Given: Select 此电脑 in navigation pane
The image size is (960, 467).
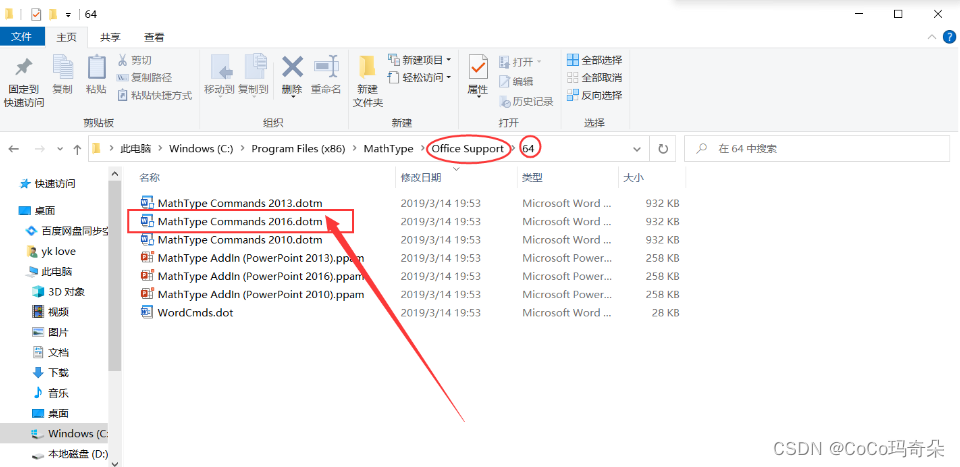Looking at the screenshot, I should [x=50, y=272].
